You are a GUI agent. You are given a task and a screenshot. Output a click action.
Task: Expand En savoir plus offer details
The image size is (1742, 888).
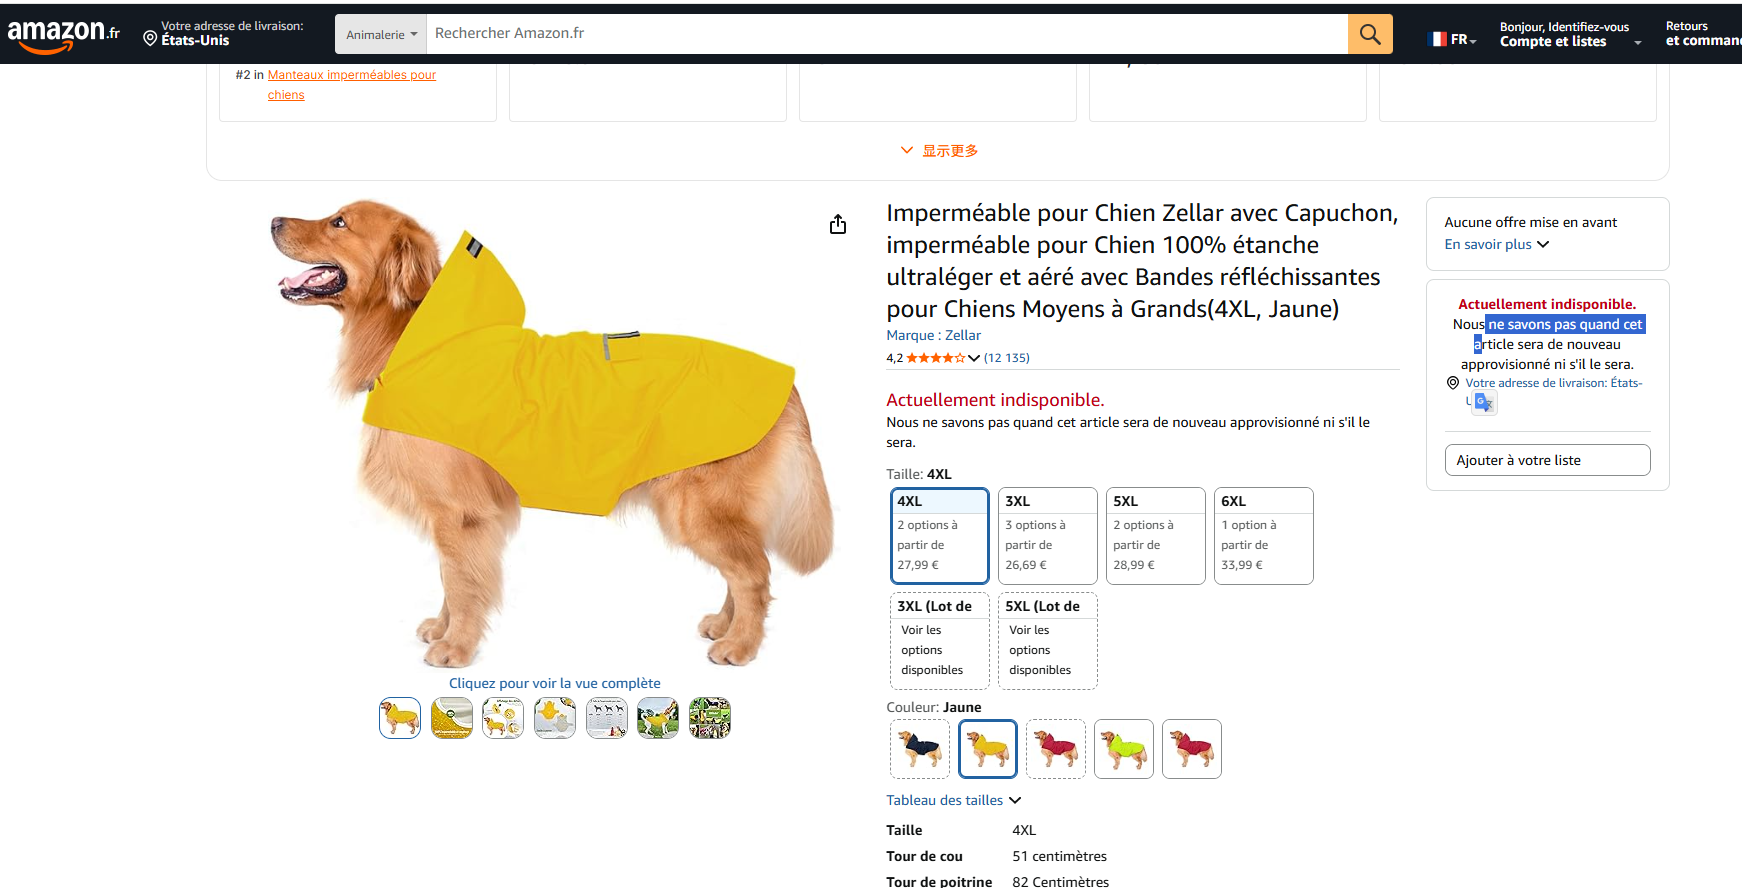point(1496,244)
